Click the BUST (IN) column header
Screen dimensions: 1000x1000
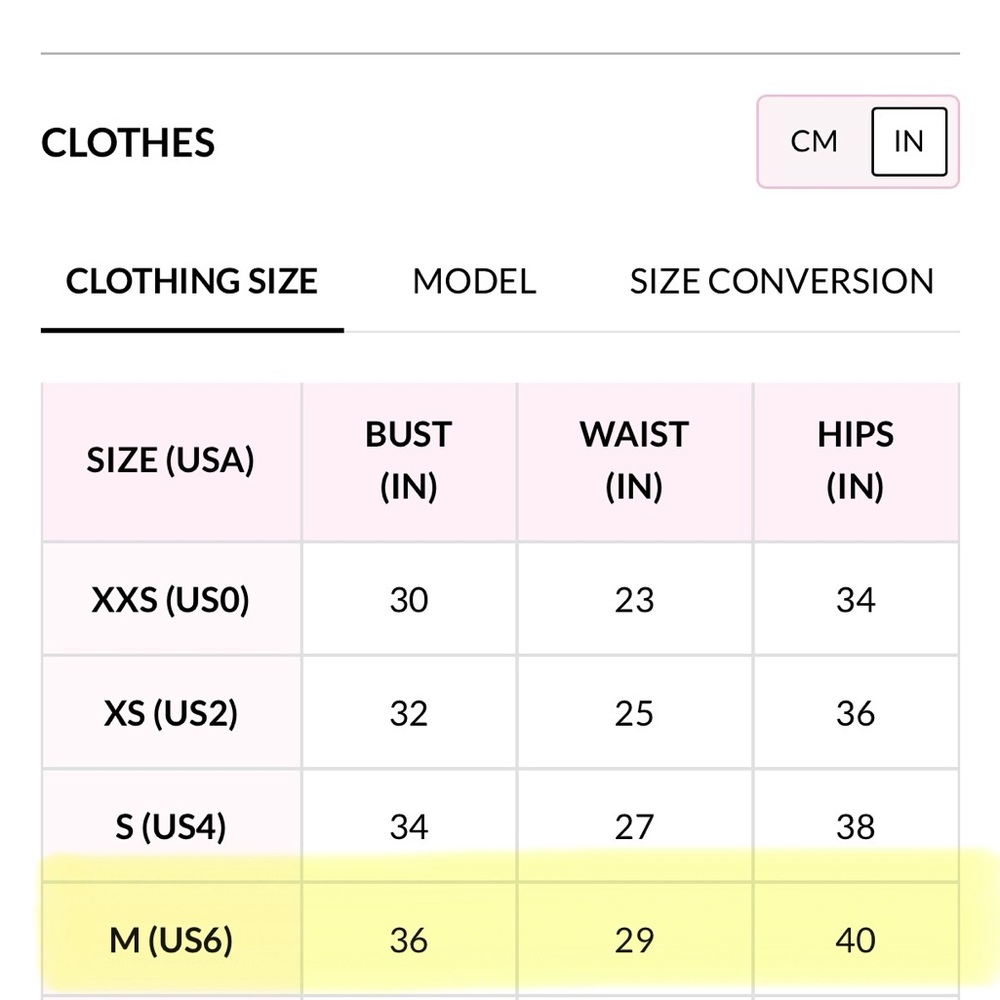point(409,461)
